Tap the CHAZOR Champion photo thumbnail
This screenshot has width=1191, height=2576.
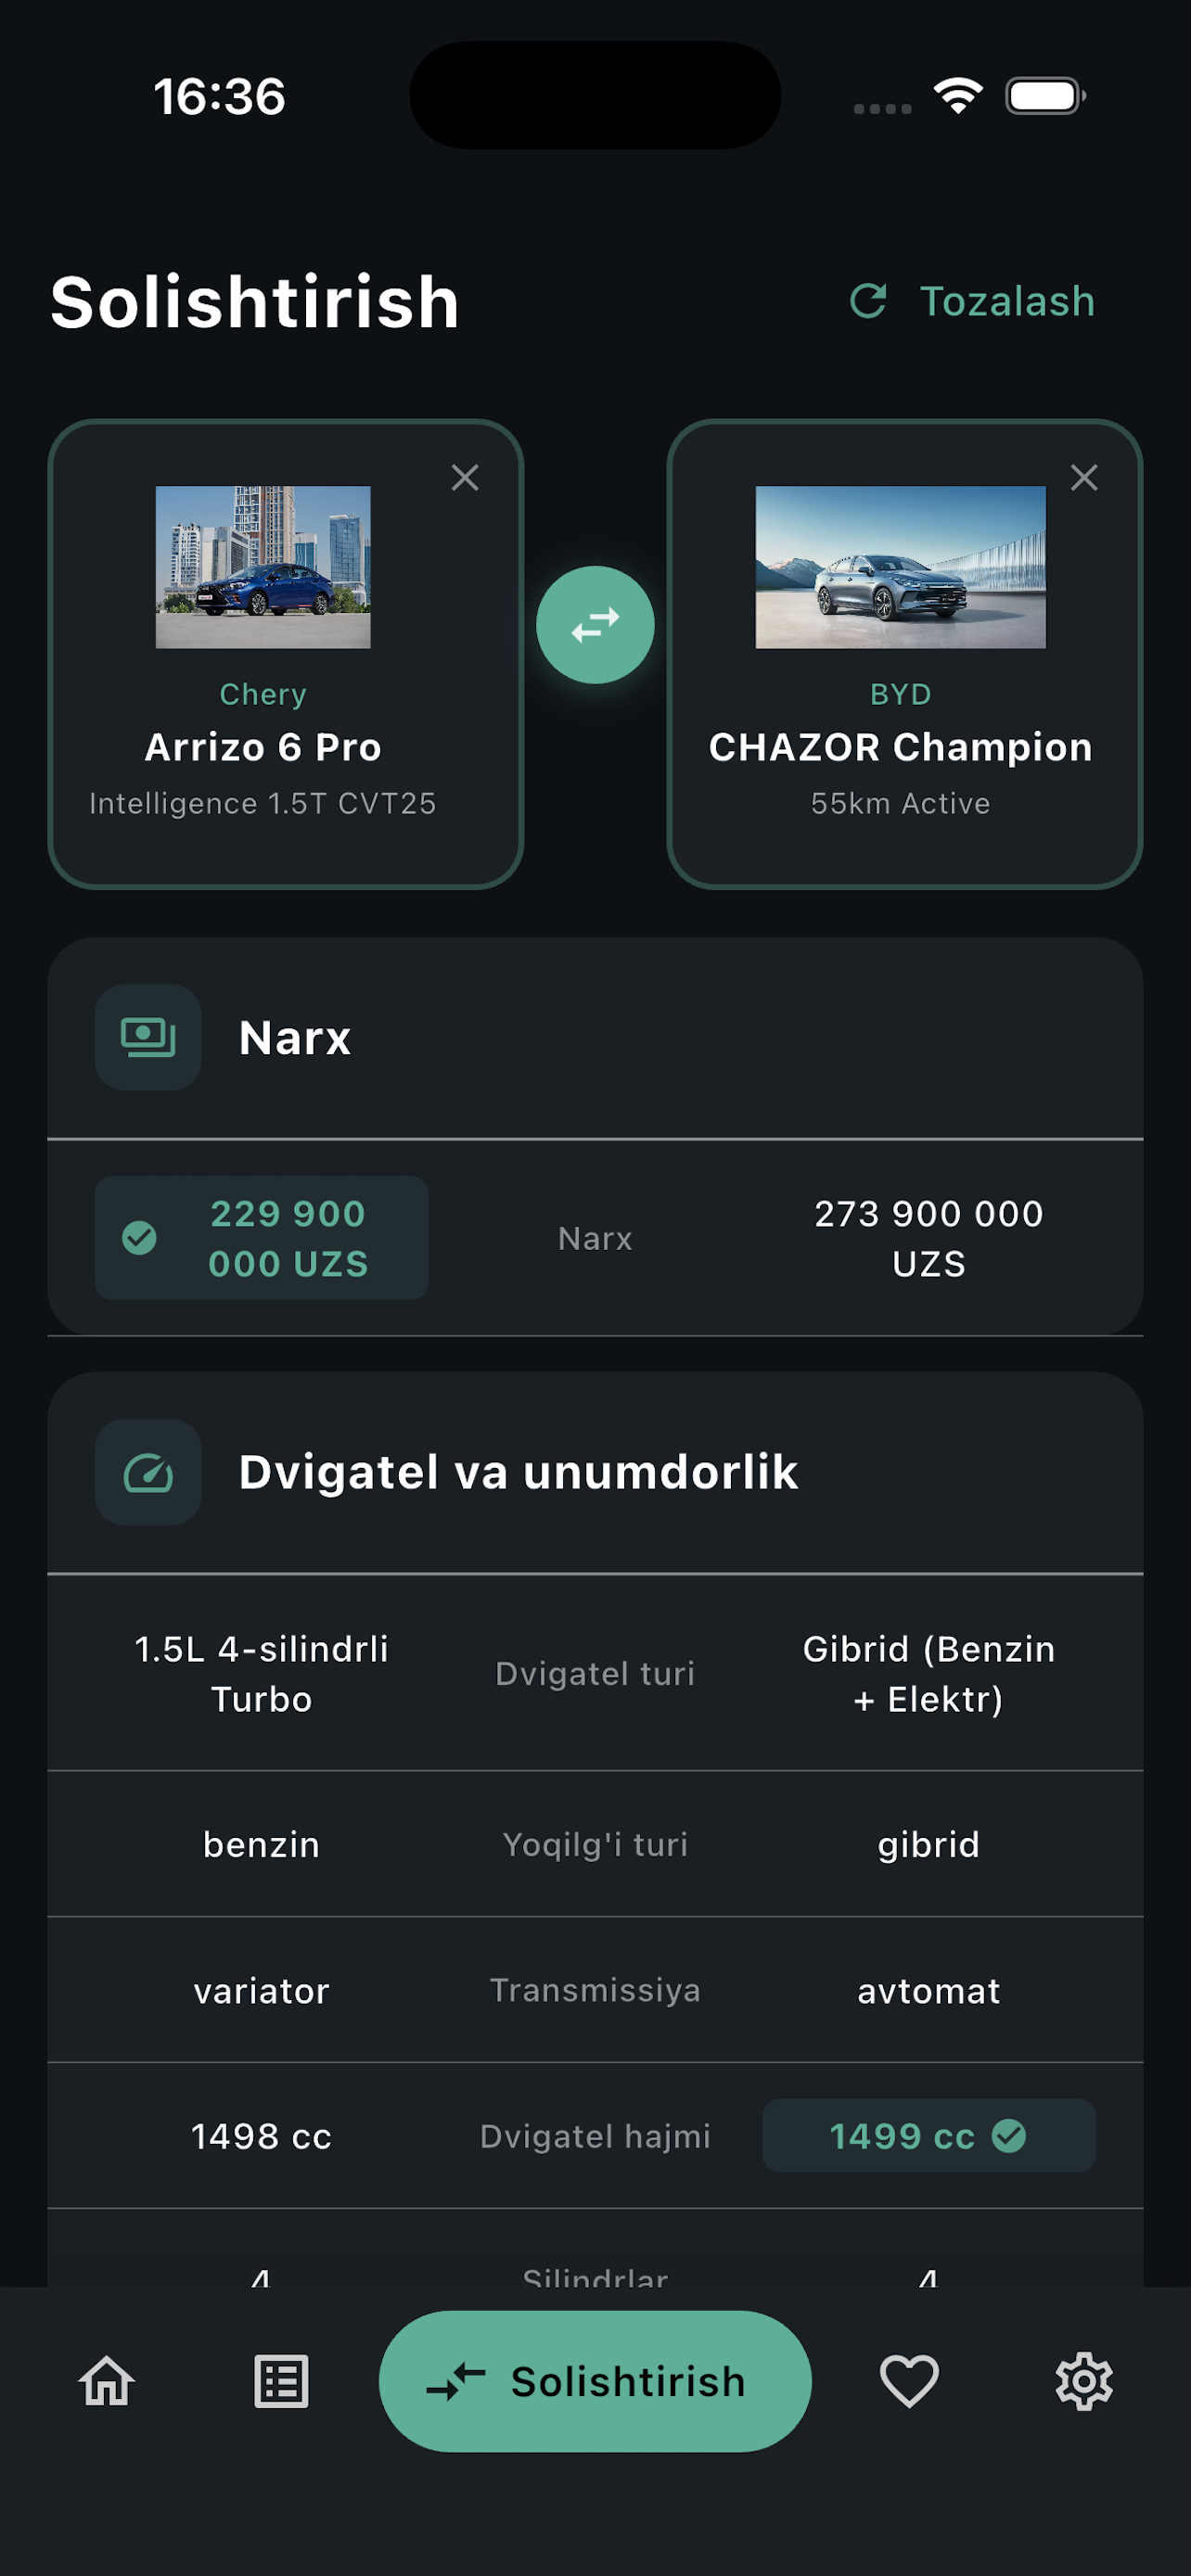click(x=901, y=567)
